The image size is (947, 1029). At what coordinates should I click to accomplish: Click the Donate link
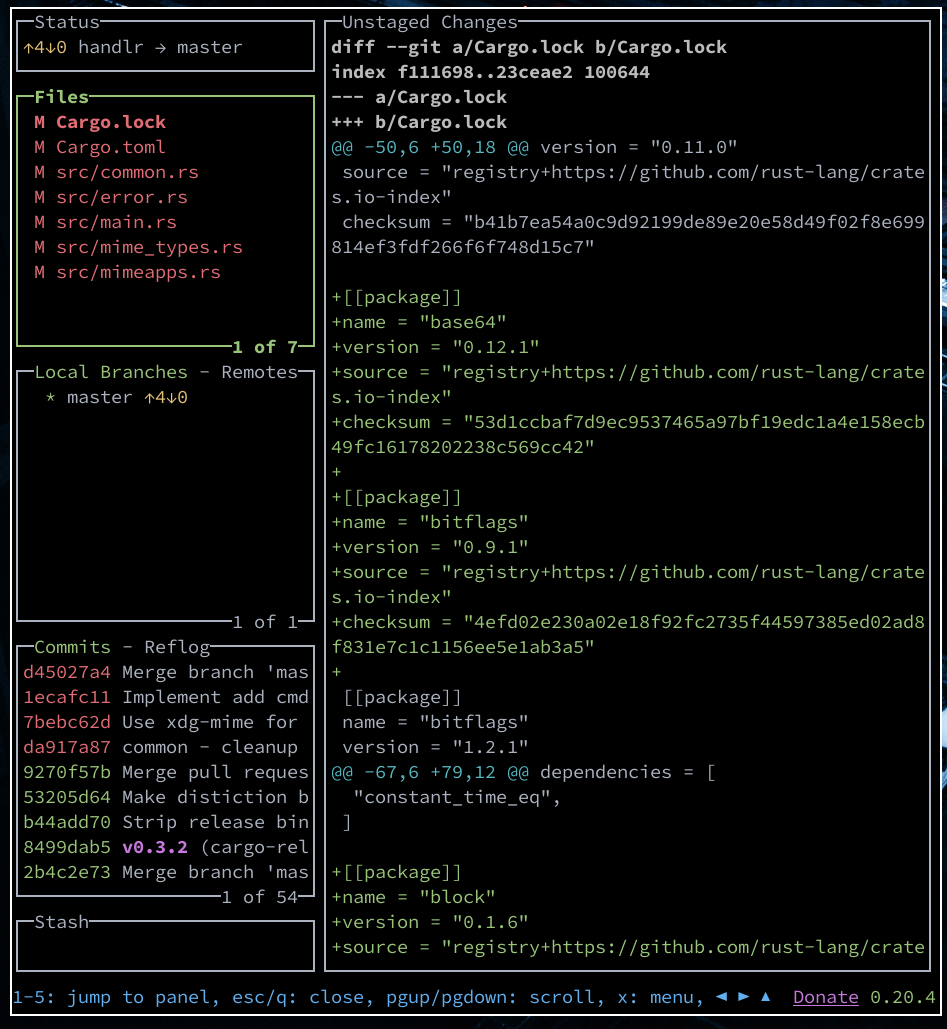[x=826, y=998]
